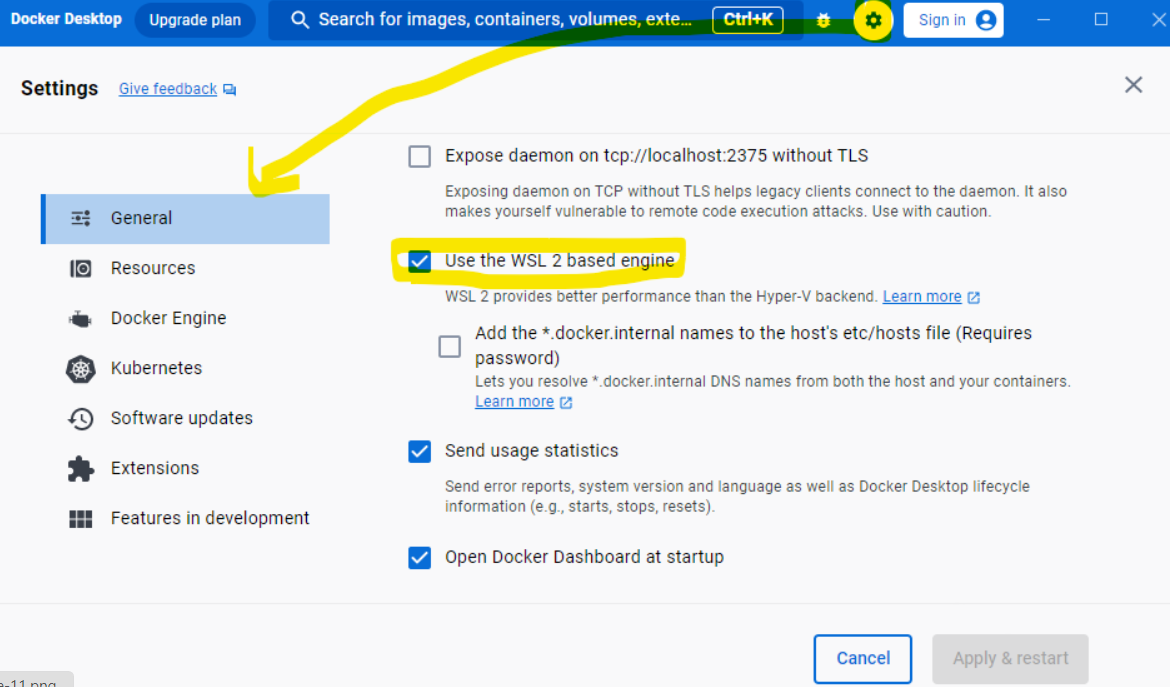Click 'Open Docker Dashboard at startup' label text
Viewport: 1170px width, 687px height.
[x=584, y=557]
